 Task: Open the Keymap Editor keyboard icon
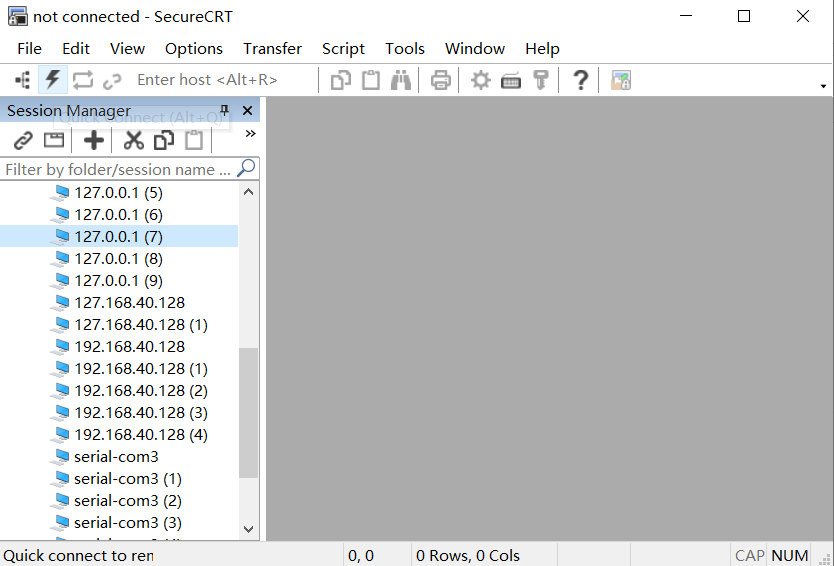(511, 81)
